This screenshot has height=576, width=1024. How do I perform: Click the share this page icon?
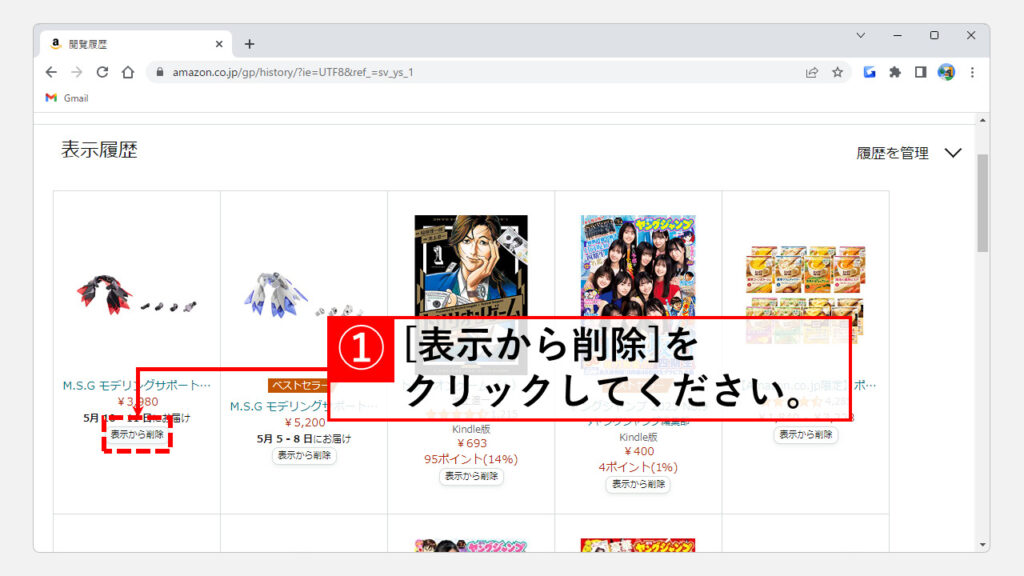coord(811,72)
